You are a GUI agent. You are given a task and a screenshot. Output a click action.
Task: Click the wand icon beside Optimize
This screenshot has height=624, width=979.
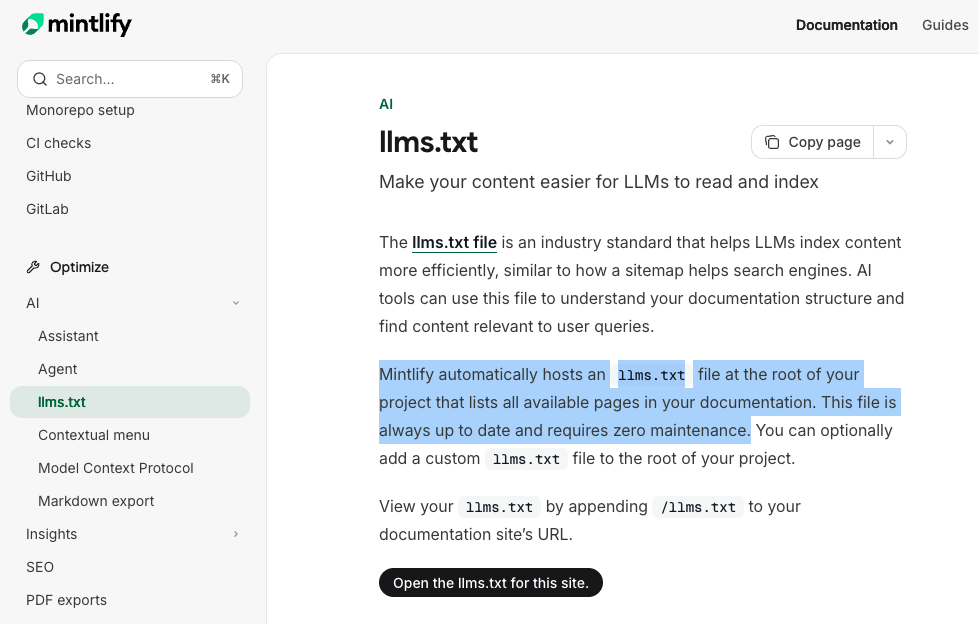31,266
